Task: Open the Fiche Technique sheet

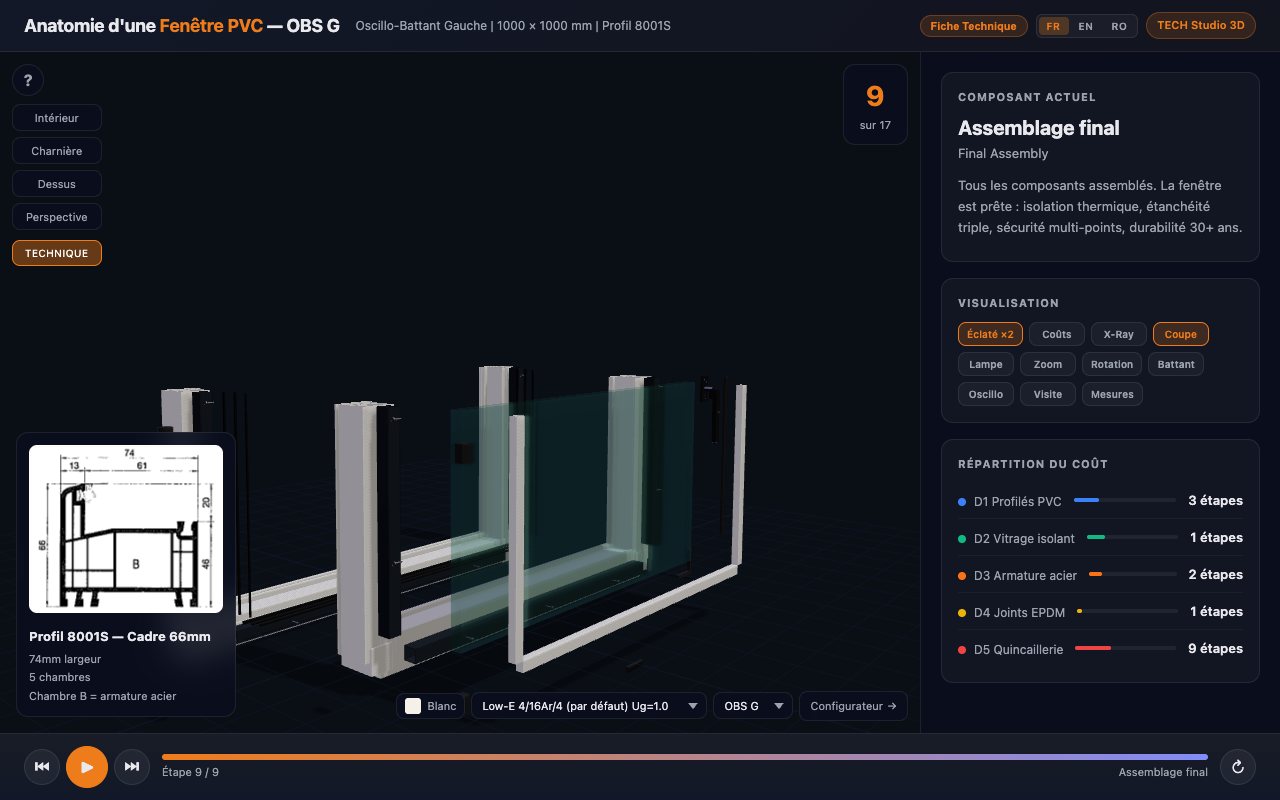Action: (973, 26)
